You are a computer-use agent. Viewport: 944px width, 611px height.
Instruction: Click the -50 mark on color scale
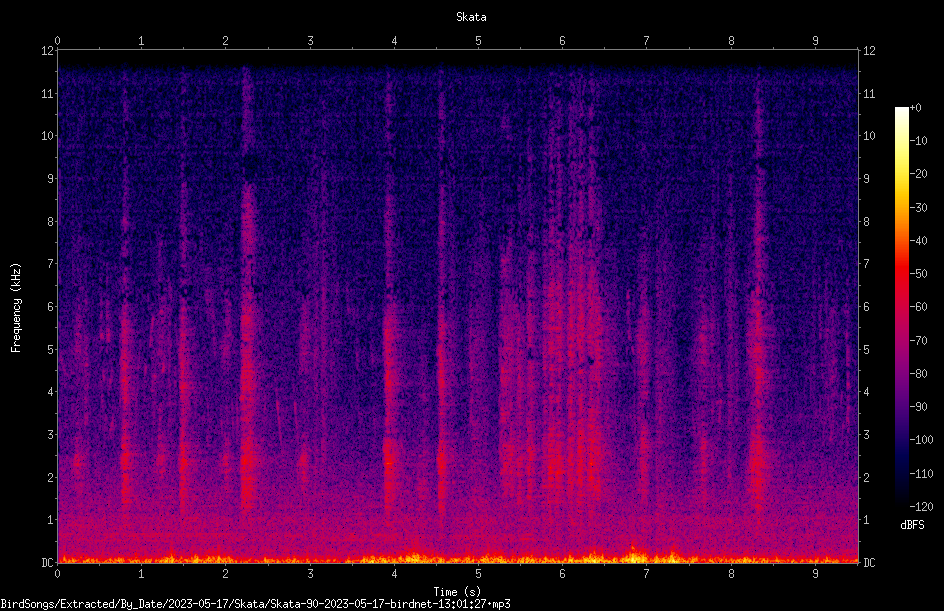(918, 274)
